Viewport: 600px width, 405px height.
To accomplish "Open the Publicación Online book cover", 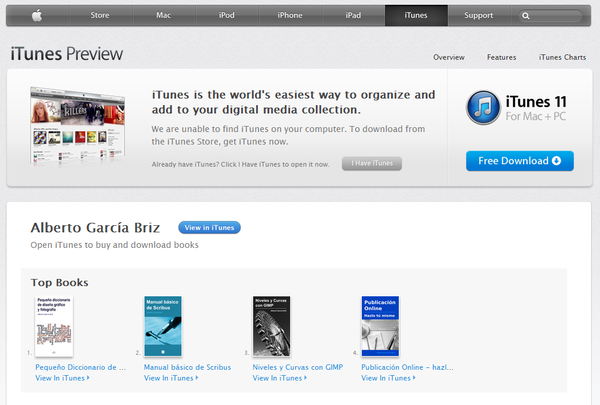I will pos(380,326).
